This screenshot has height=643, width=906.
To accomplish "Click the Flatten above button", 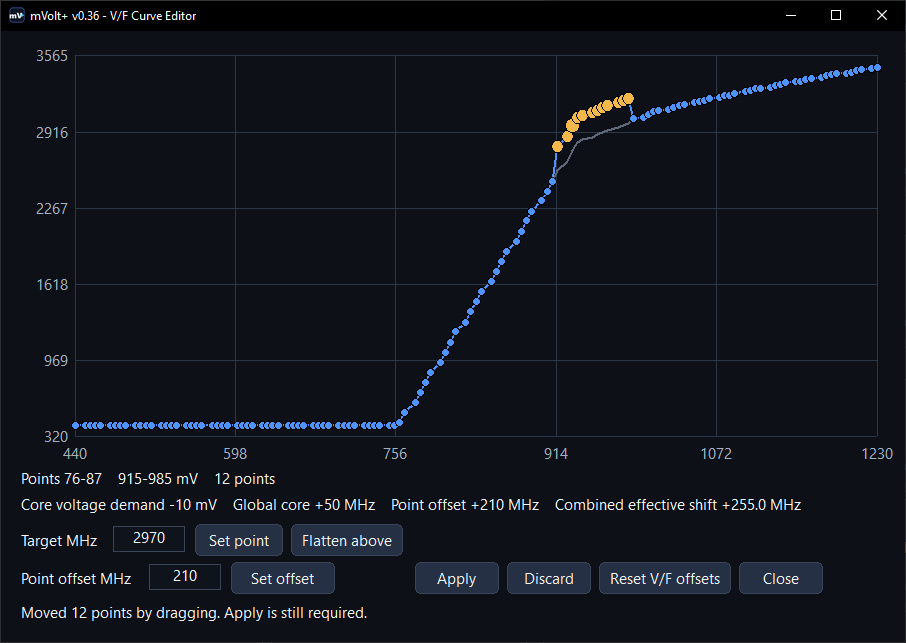I will pyautogui.click(x=347, y=540).
